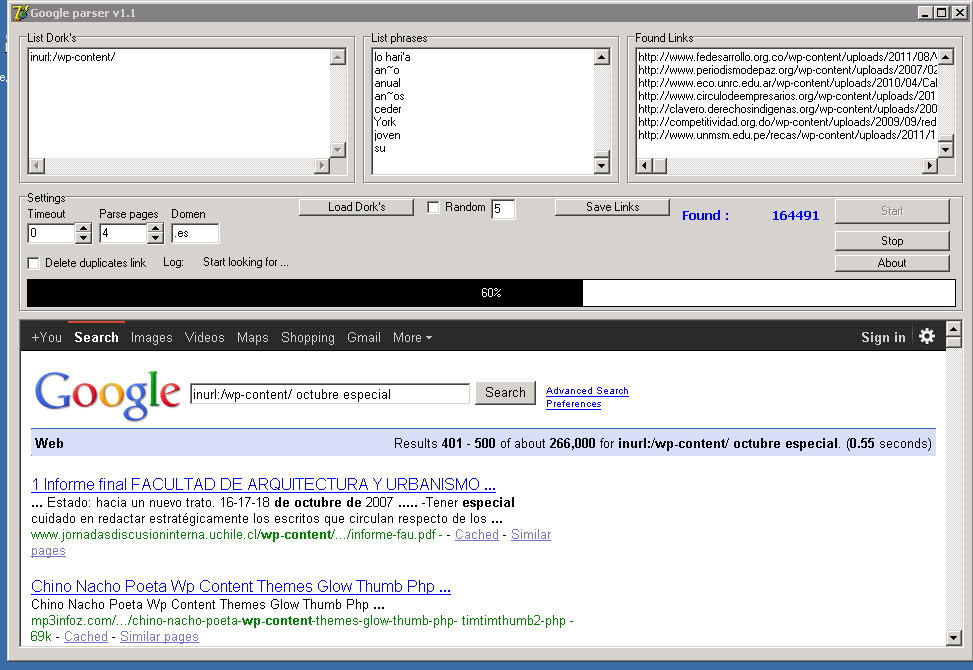The image size is (973, 670).
Task: Switch to Images in Google bar
Action: click(x=151, y=337)
